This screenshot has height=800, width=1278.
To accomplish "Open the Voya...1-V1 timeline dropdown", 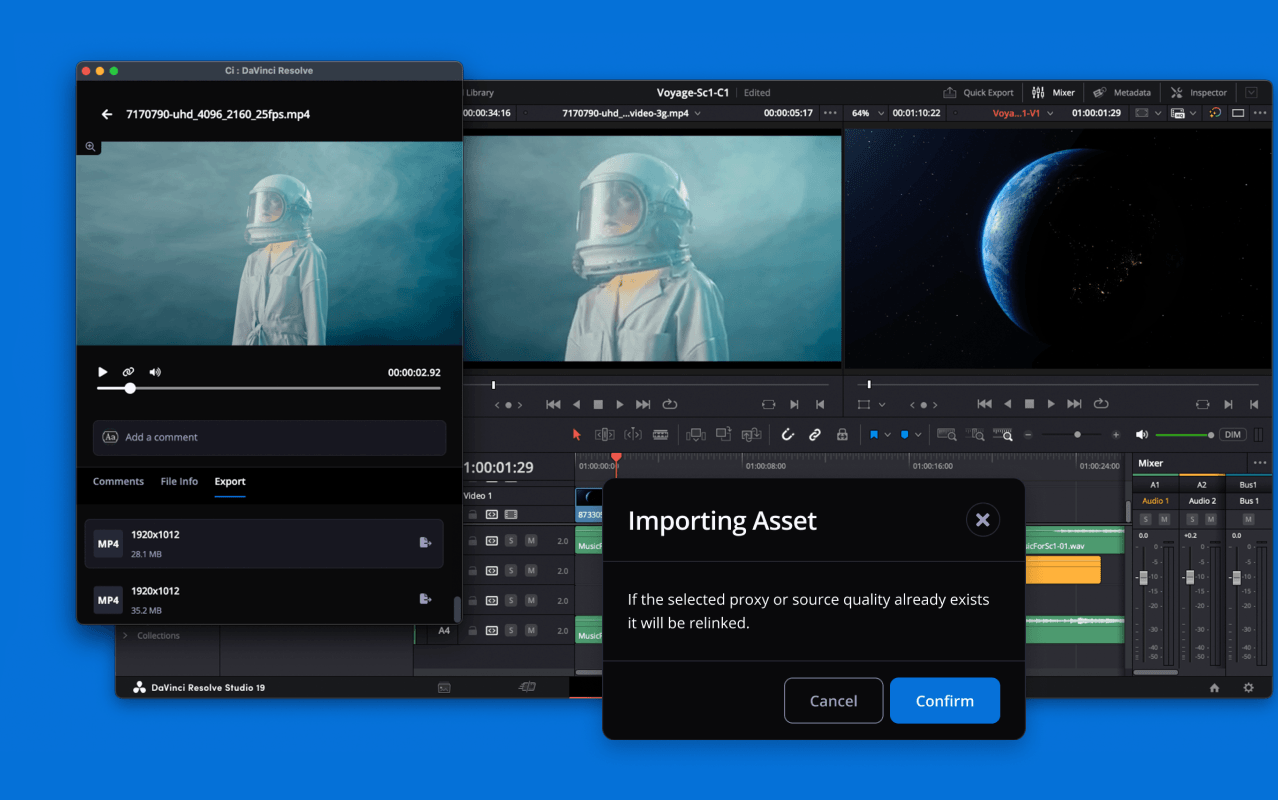I will point(1049,114).
